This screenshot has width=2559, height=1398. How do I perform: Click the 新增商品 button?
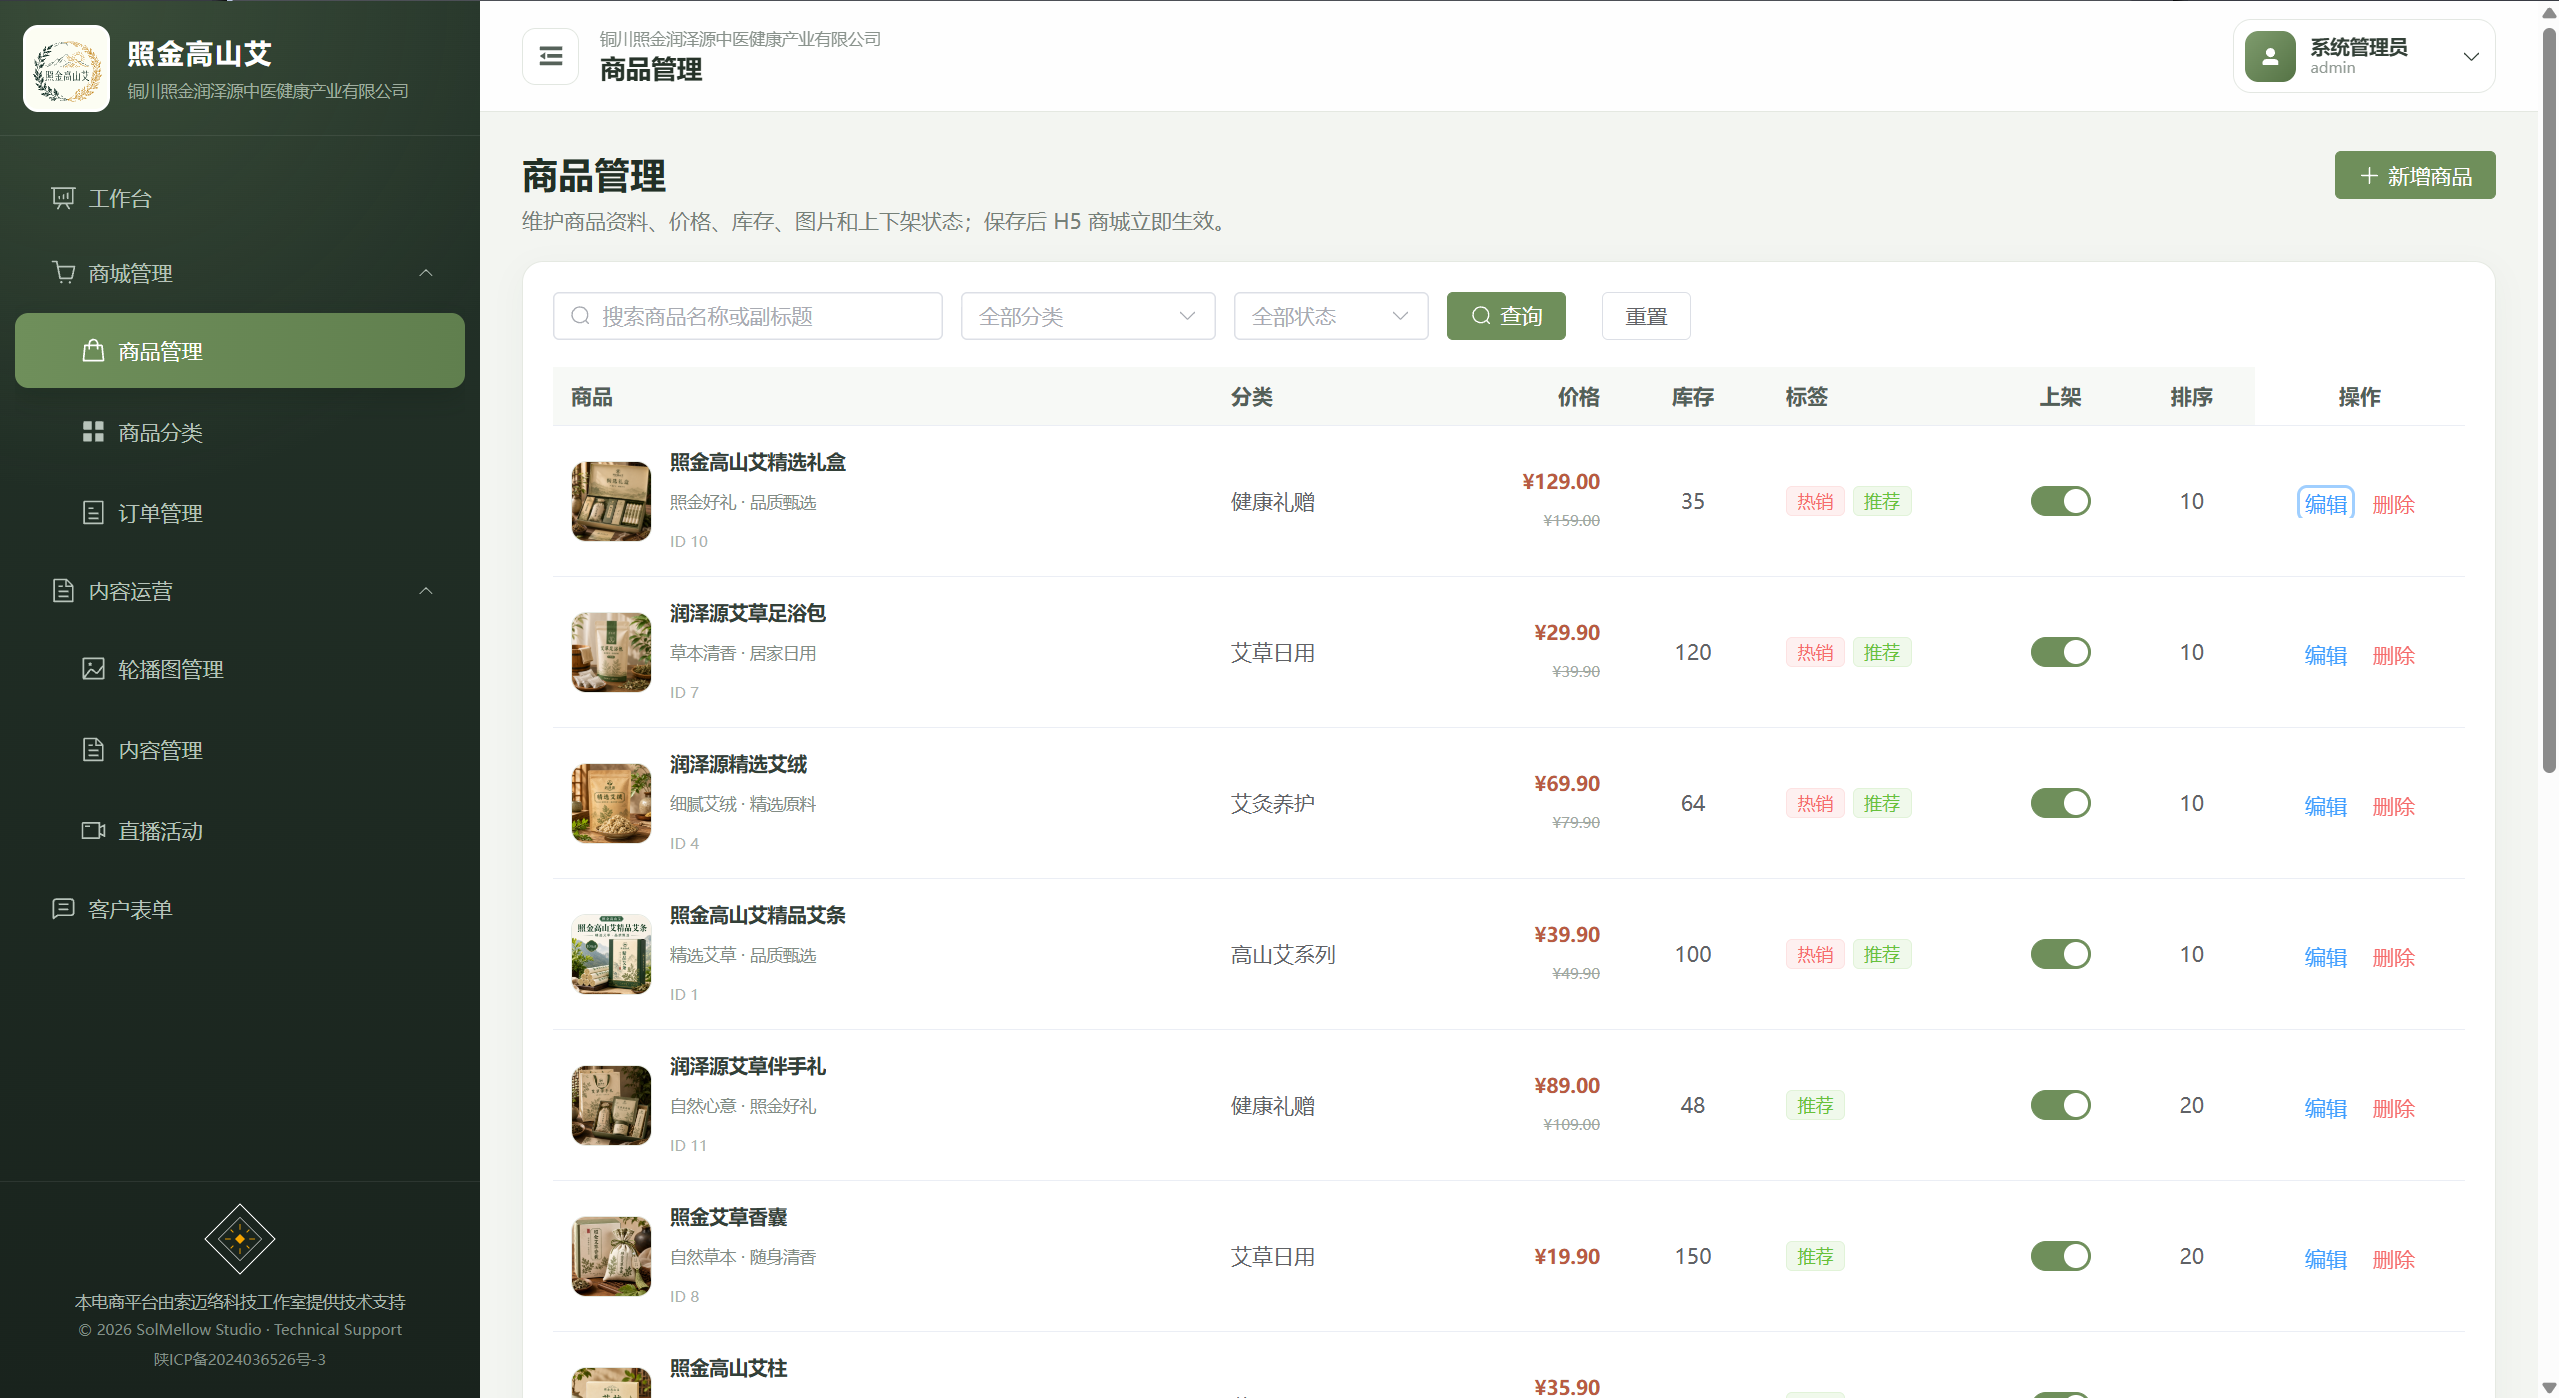tap(2415, 176)
